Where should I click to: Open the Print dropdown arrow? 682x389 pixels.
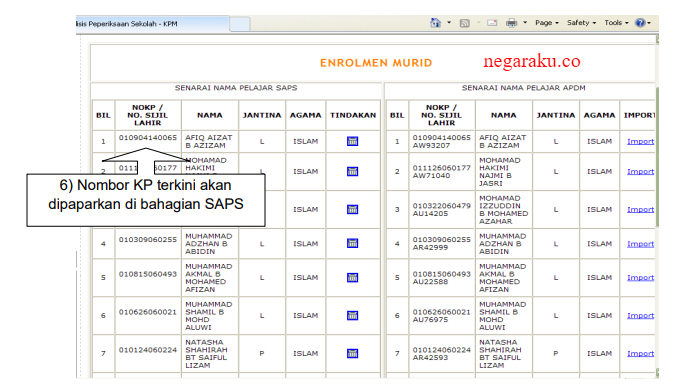click(x=525, y=23)
